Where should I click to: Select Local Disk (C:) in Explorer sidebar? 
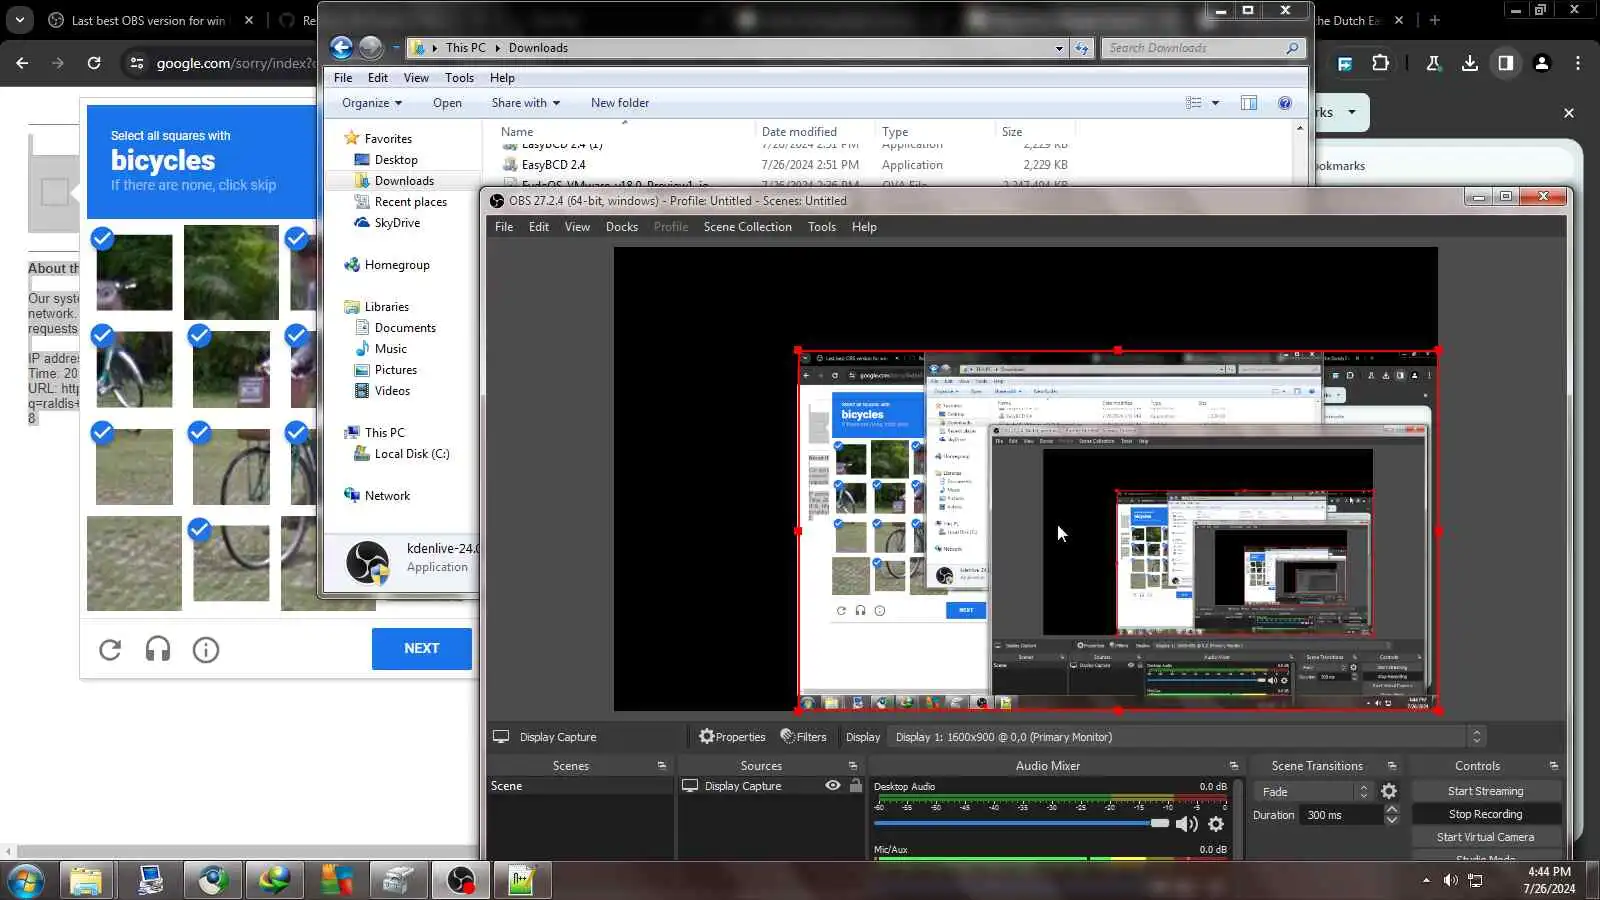click(412, 454)
